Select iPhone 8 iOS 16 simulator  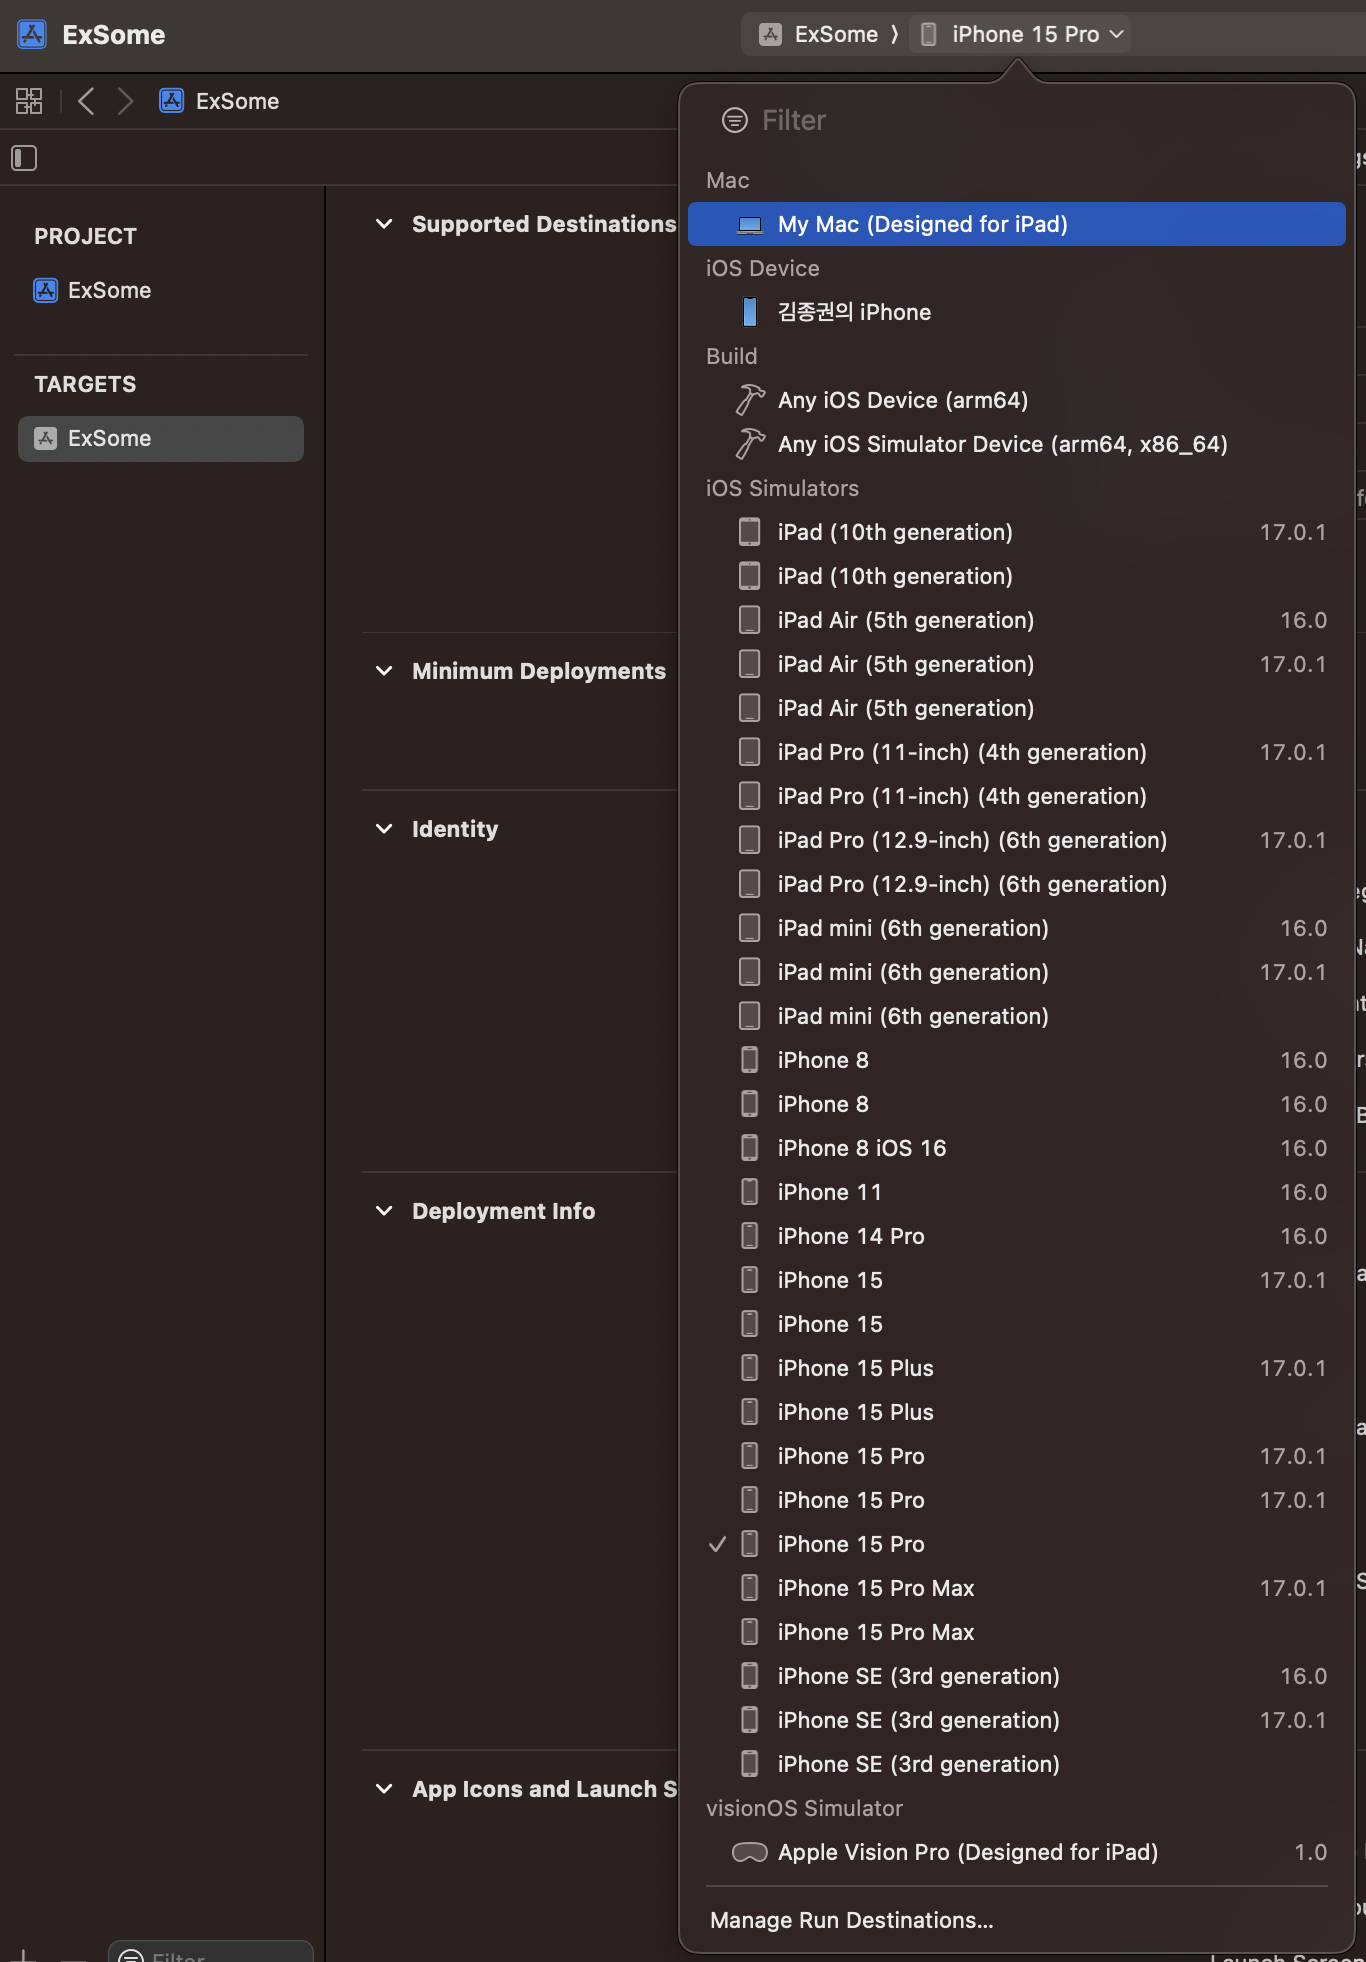pos(1017,1148)
